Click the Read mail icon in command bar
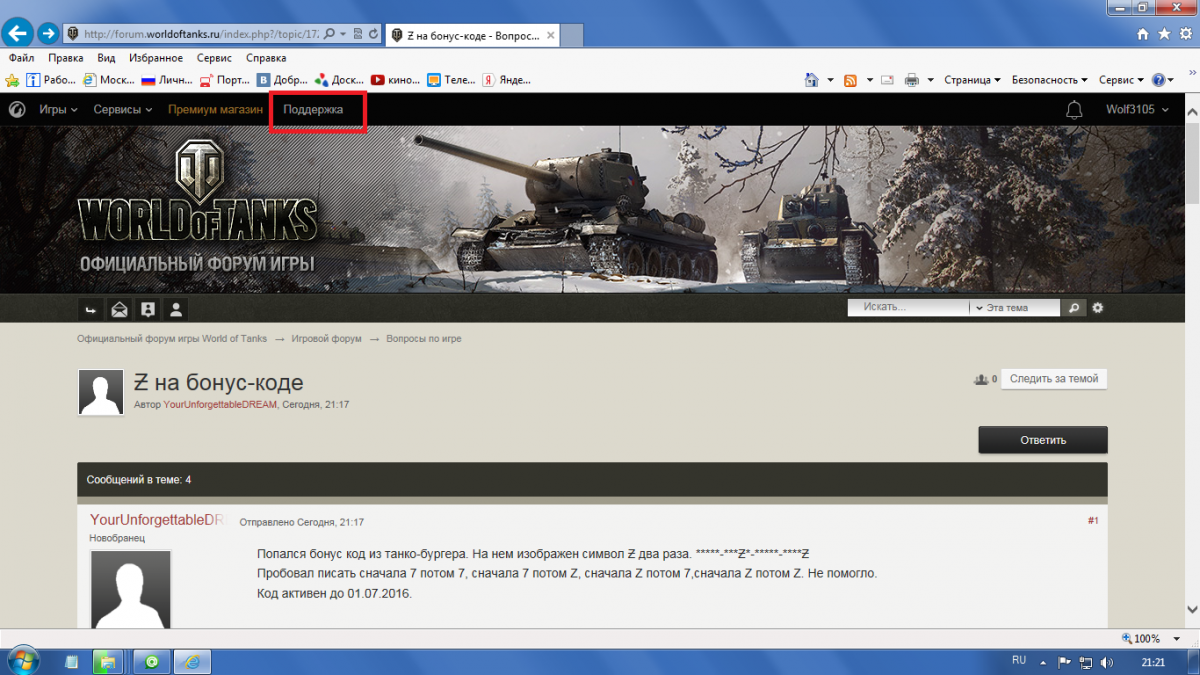This screenshot has width=1200, height=675. (x=887, y=80)
